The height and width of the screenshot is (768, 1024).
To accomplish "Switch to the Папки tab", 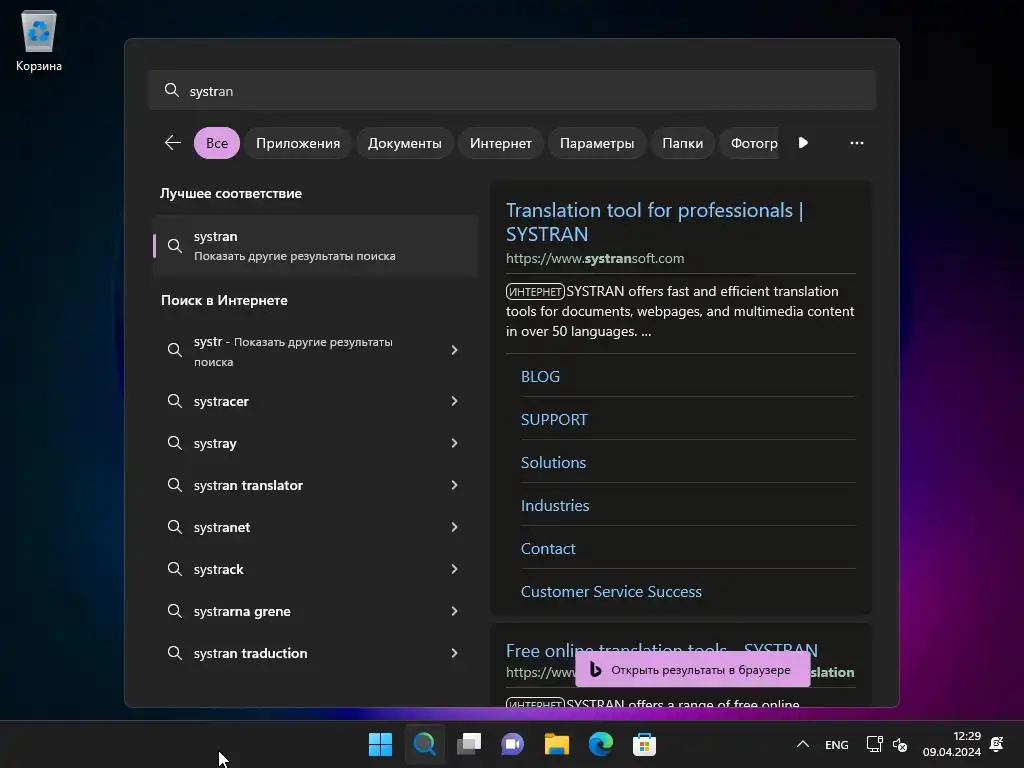I will (x=682, y=143).
